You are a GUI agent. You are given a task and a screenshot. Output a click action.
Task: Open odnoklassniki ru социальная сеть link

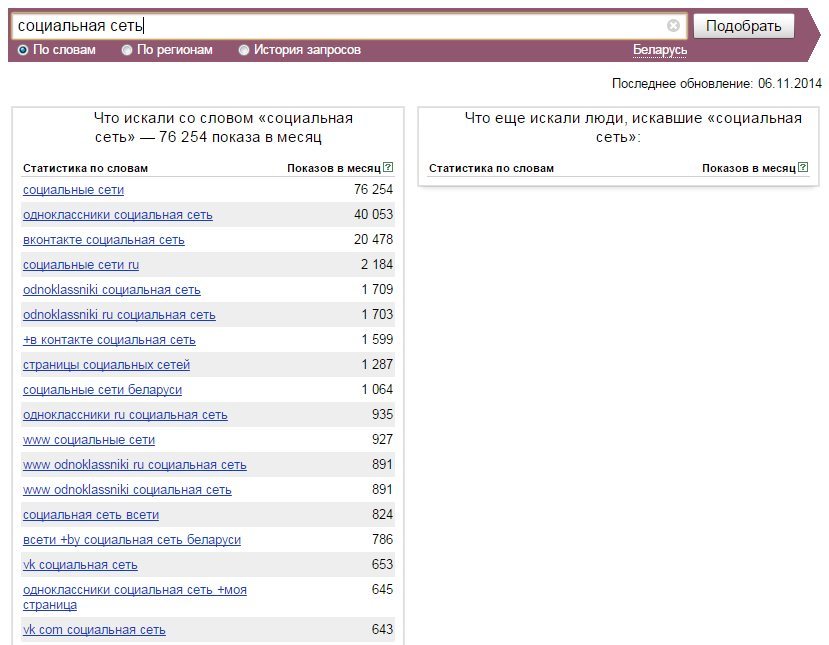click(119, 315)
